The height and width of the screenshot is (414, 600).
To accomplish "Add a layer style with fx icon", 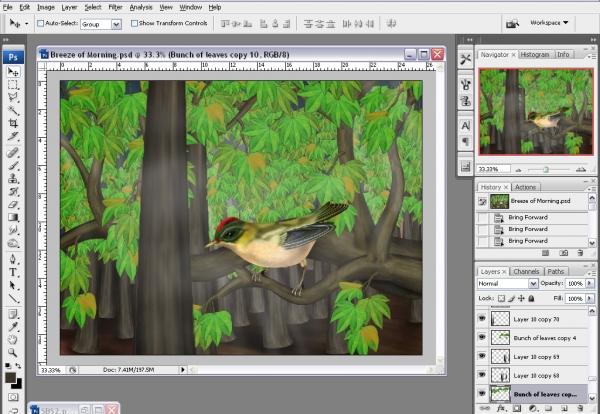I will coord(501,409).
